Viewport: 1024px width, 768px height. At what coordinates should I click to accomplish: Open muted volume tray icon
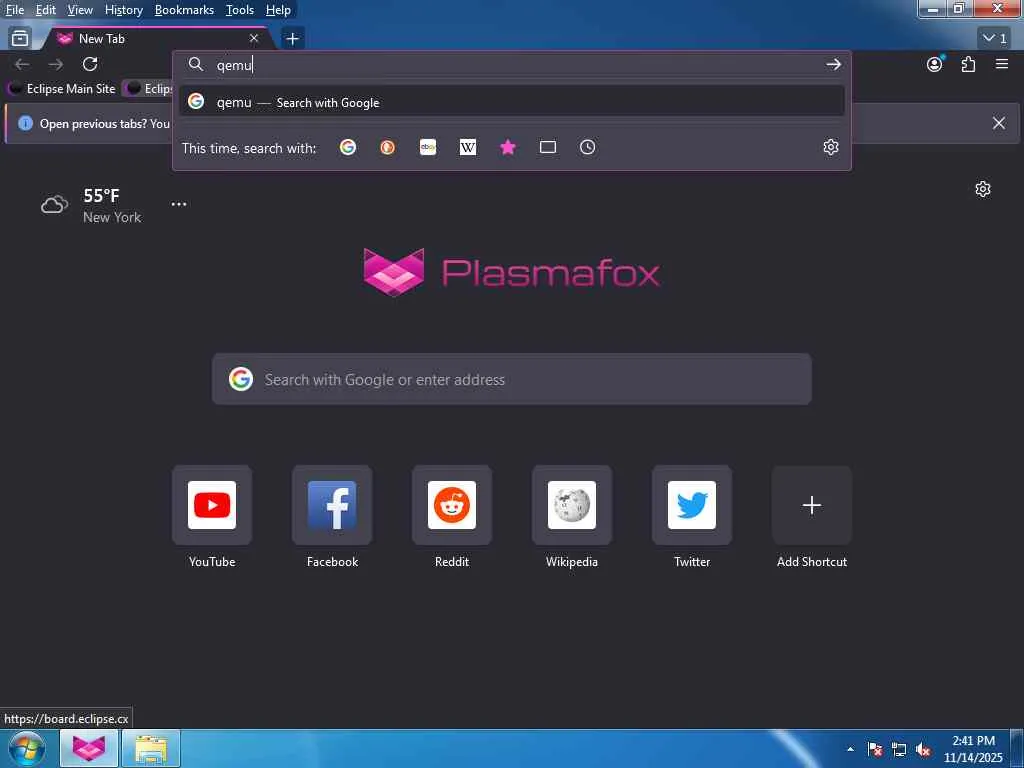click(x=923, y=750)
